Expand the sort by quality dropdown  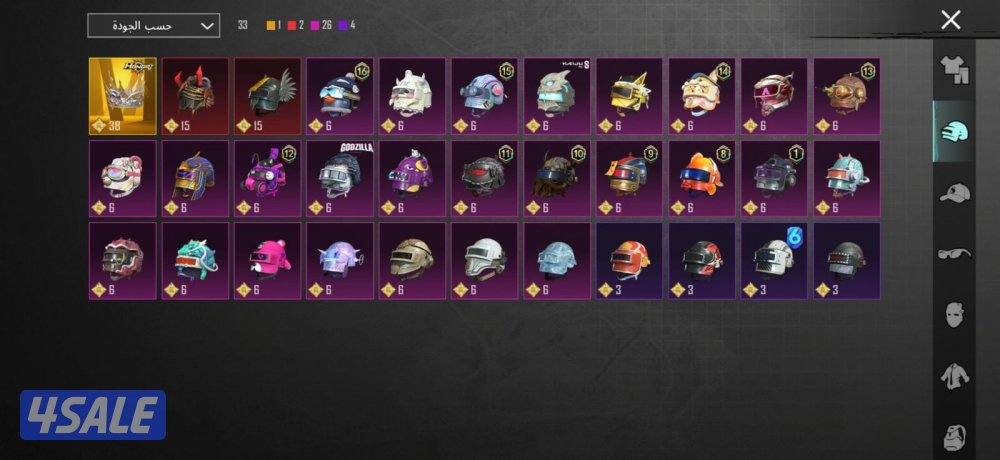click(154, 26)
